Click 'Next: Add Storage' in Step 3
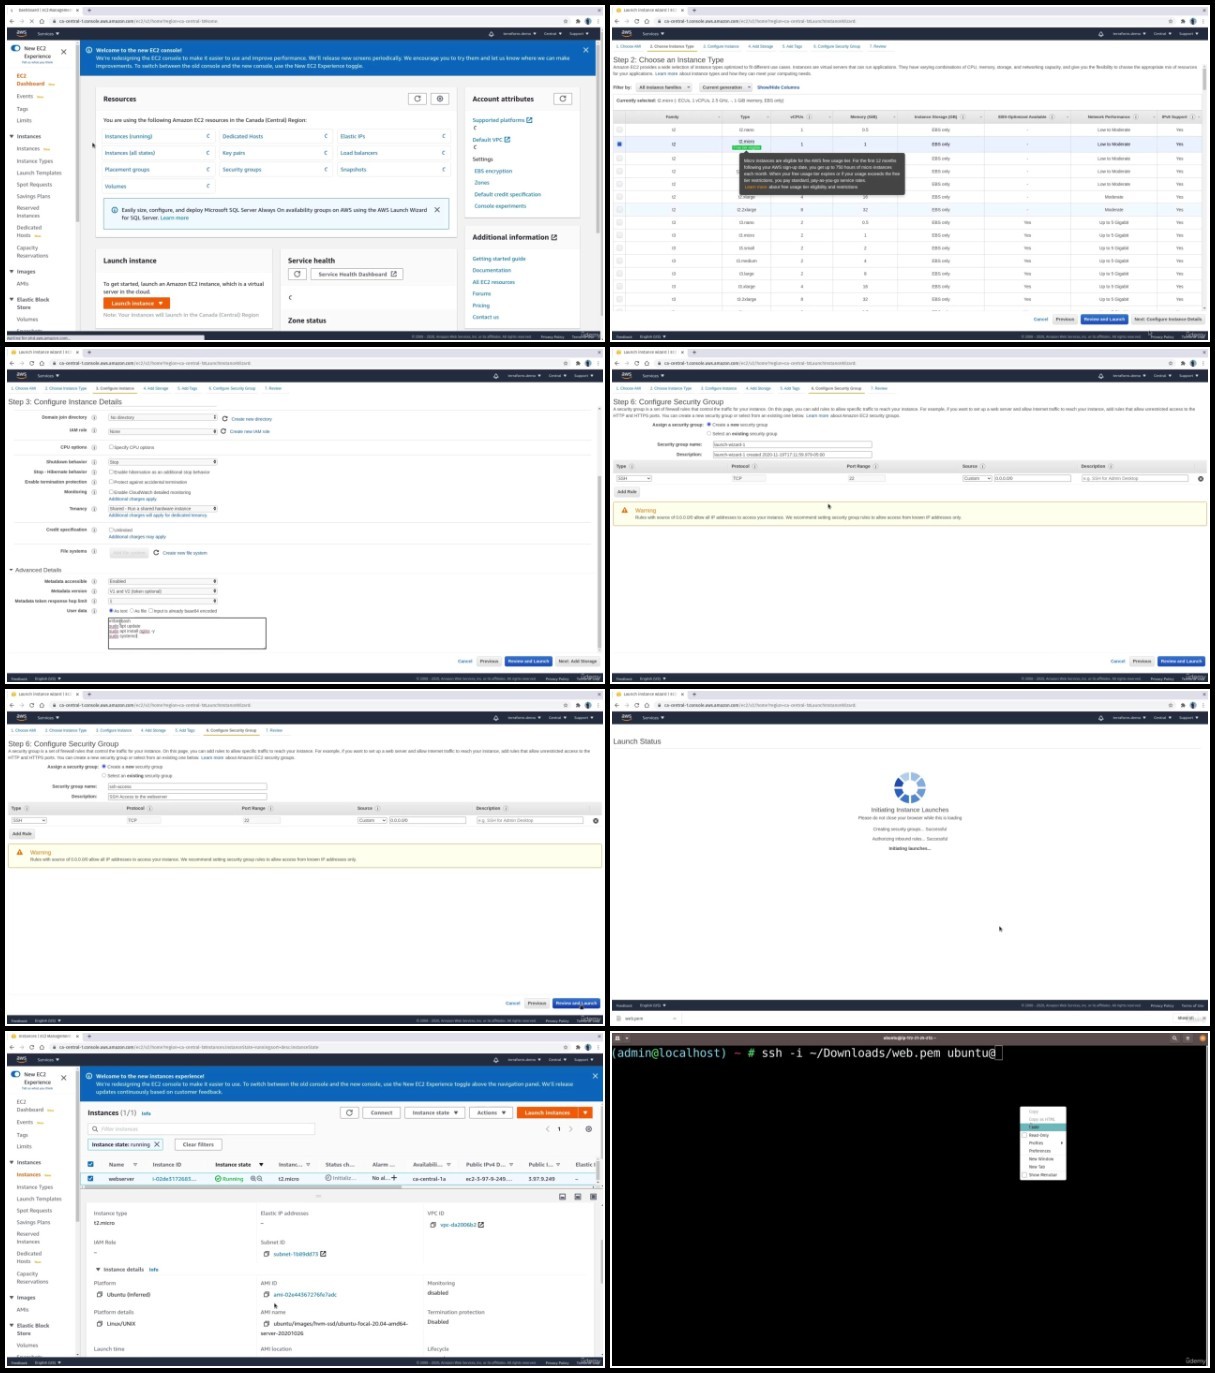1215x1373 pixels. 577,661
